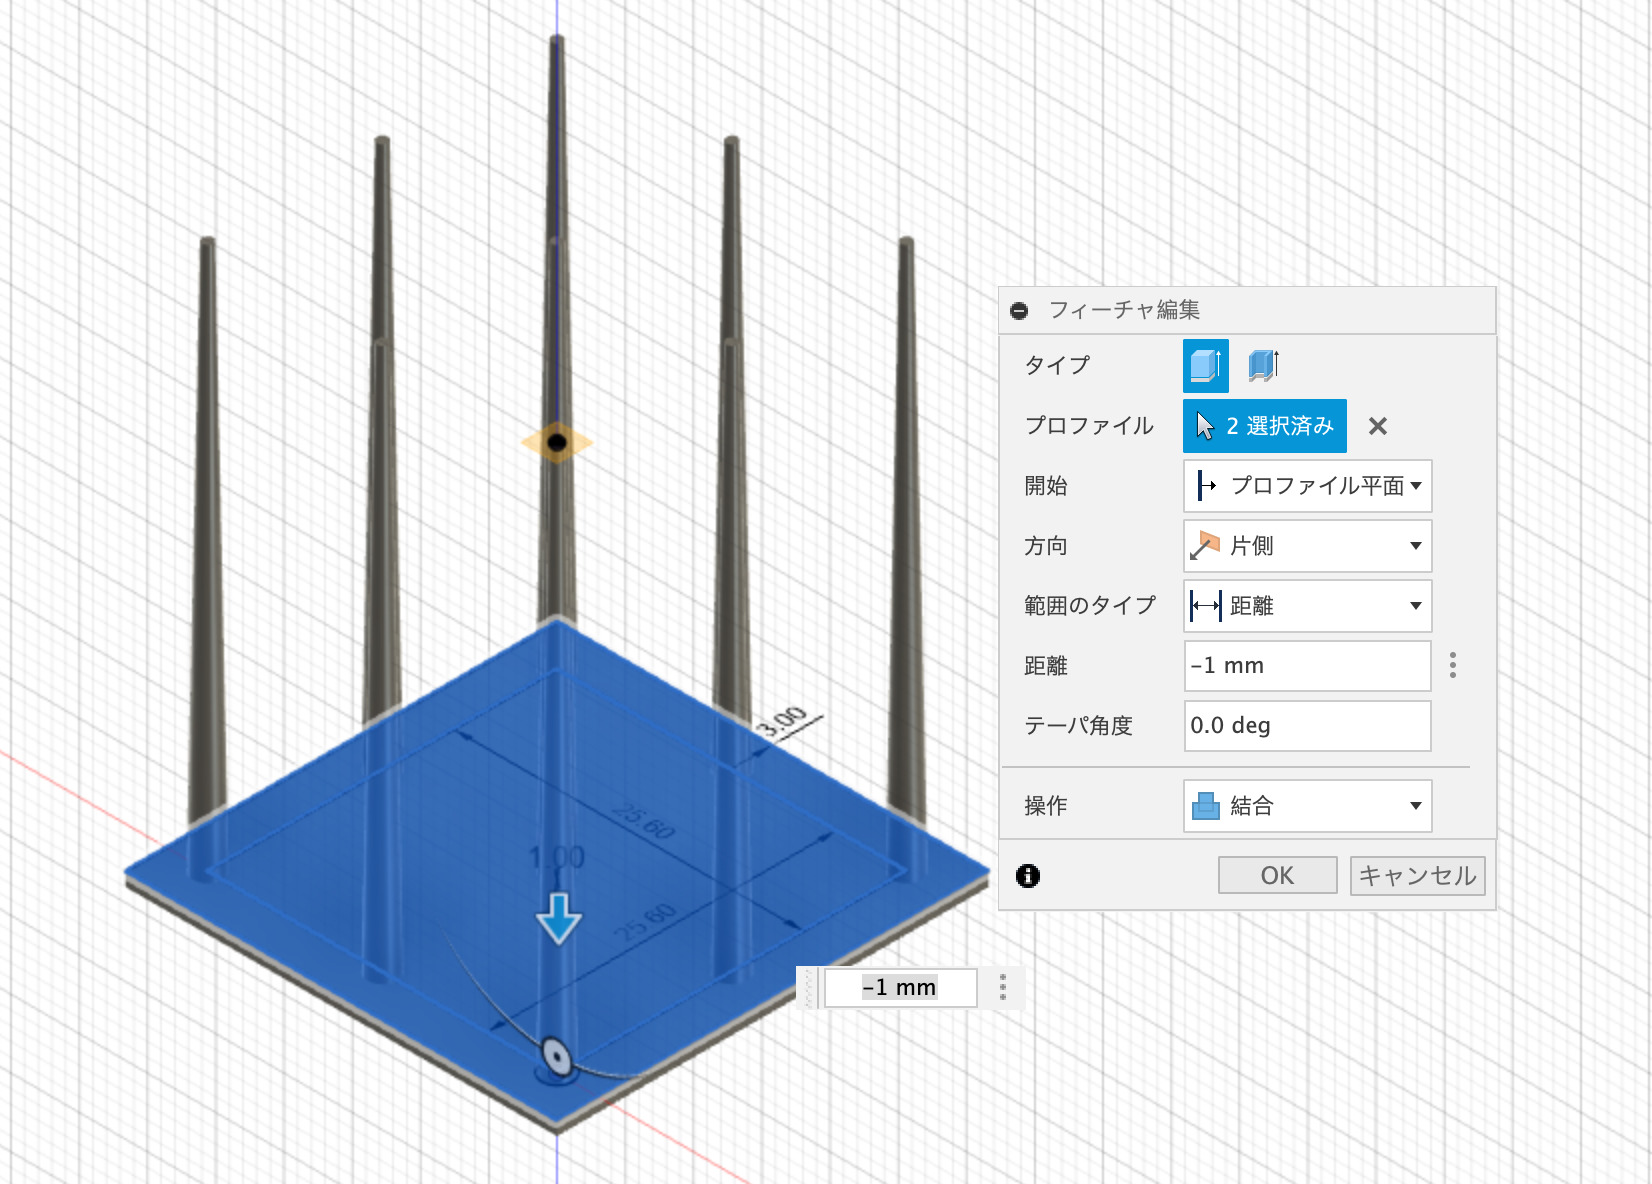Viewport: 1652px width, 1184px height.
Task: Click the 範囲のタイプ label
Action: 1090,606
